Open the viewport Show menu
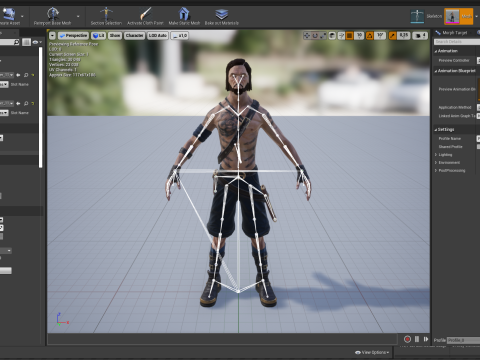 (x=115, y=35)
